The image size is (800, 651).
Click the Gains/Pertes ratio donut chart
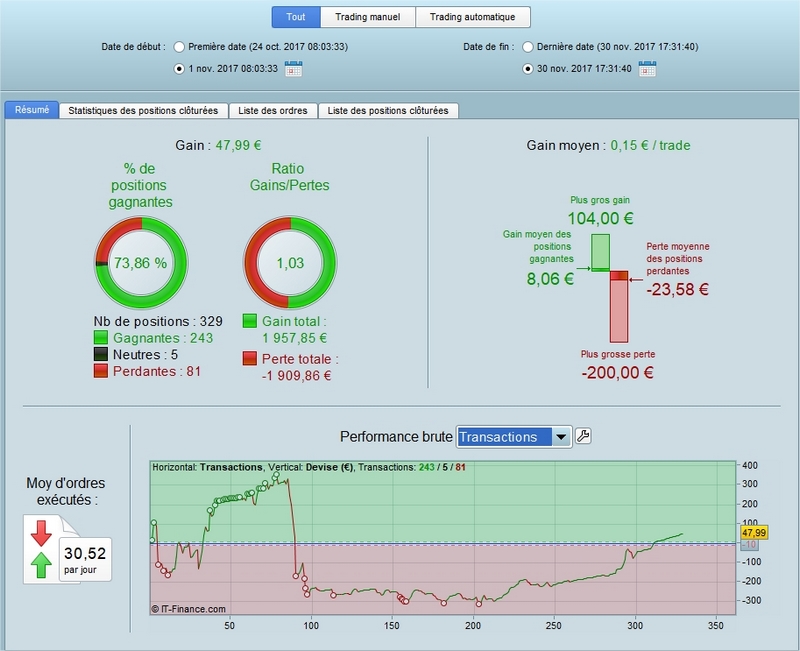tap(290, 263)
